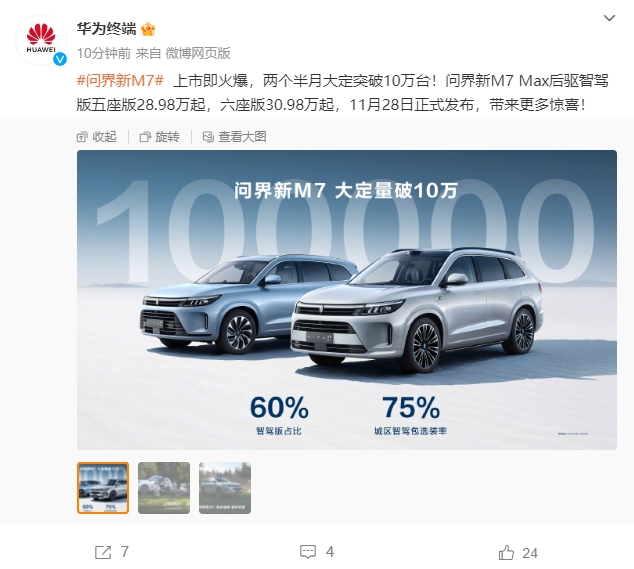Like the post with thumbs-up icon
Image resolution: width=634 pixels, height=569 pixels.
[506, 552]
